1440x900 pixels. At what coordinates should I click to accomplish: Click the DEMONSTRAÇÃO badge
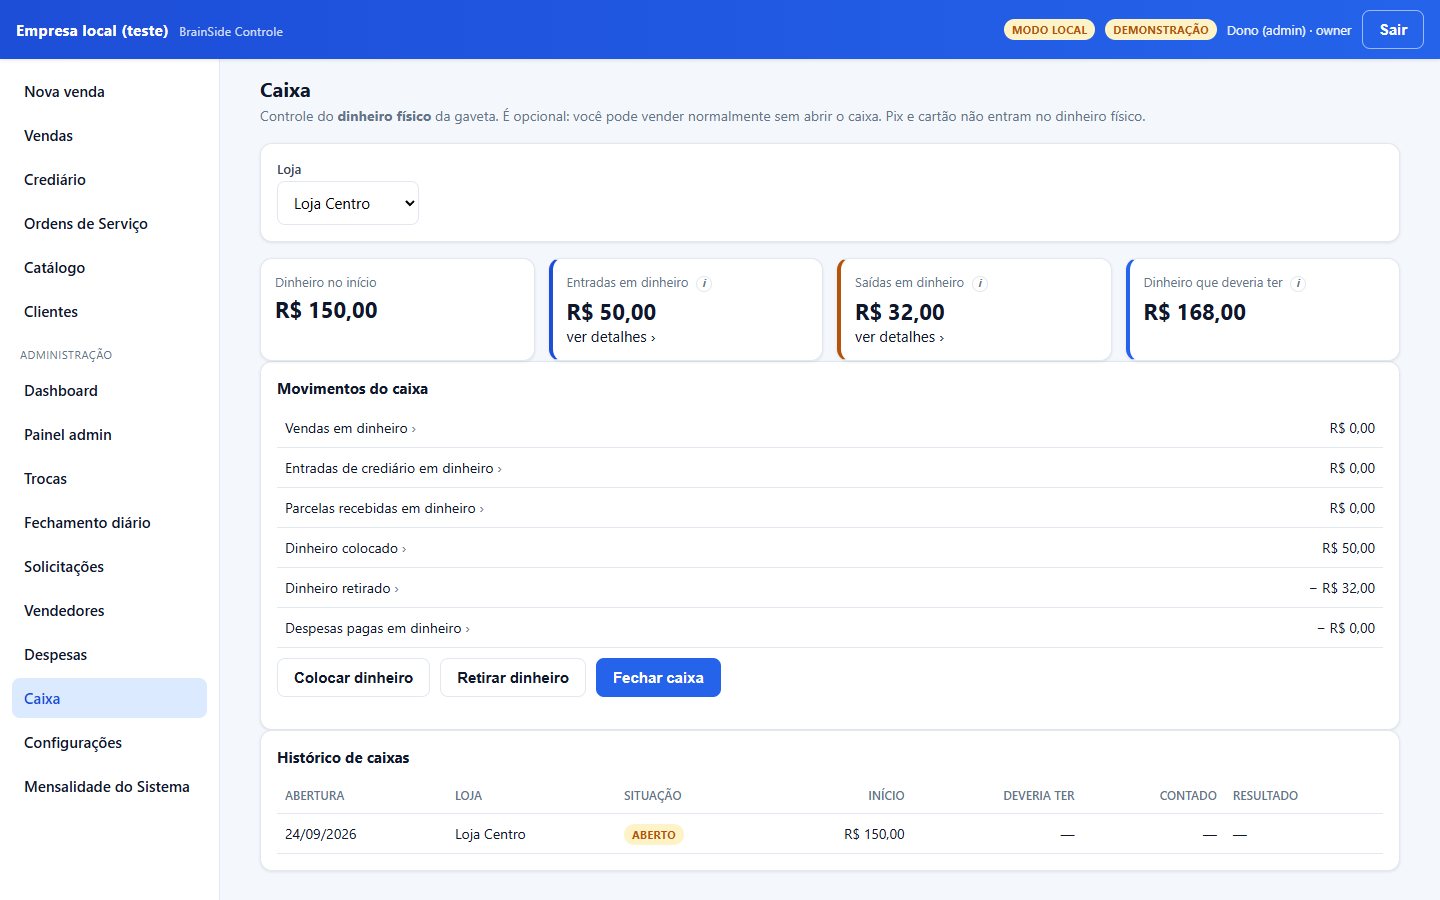tap(1160, 30)
